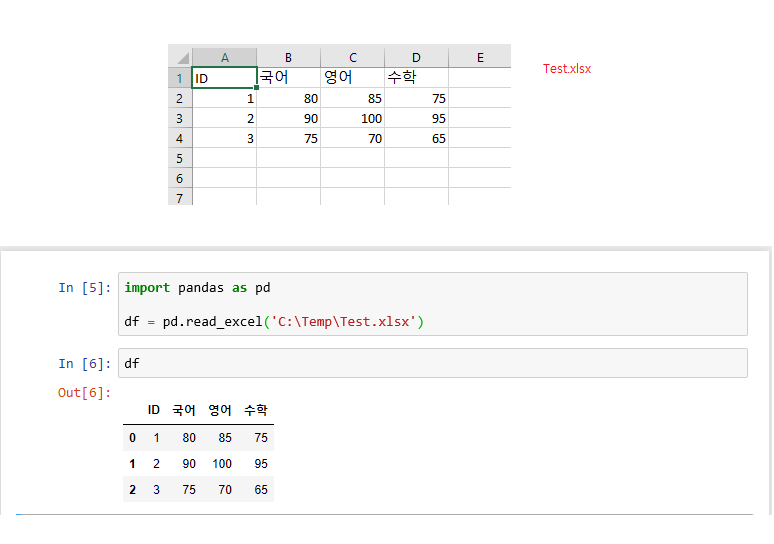Click into the import pandas code cell
Viewport: 774px width, 544px height.
click(x=433, y=304)
